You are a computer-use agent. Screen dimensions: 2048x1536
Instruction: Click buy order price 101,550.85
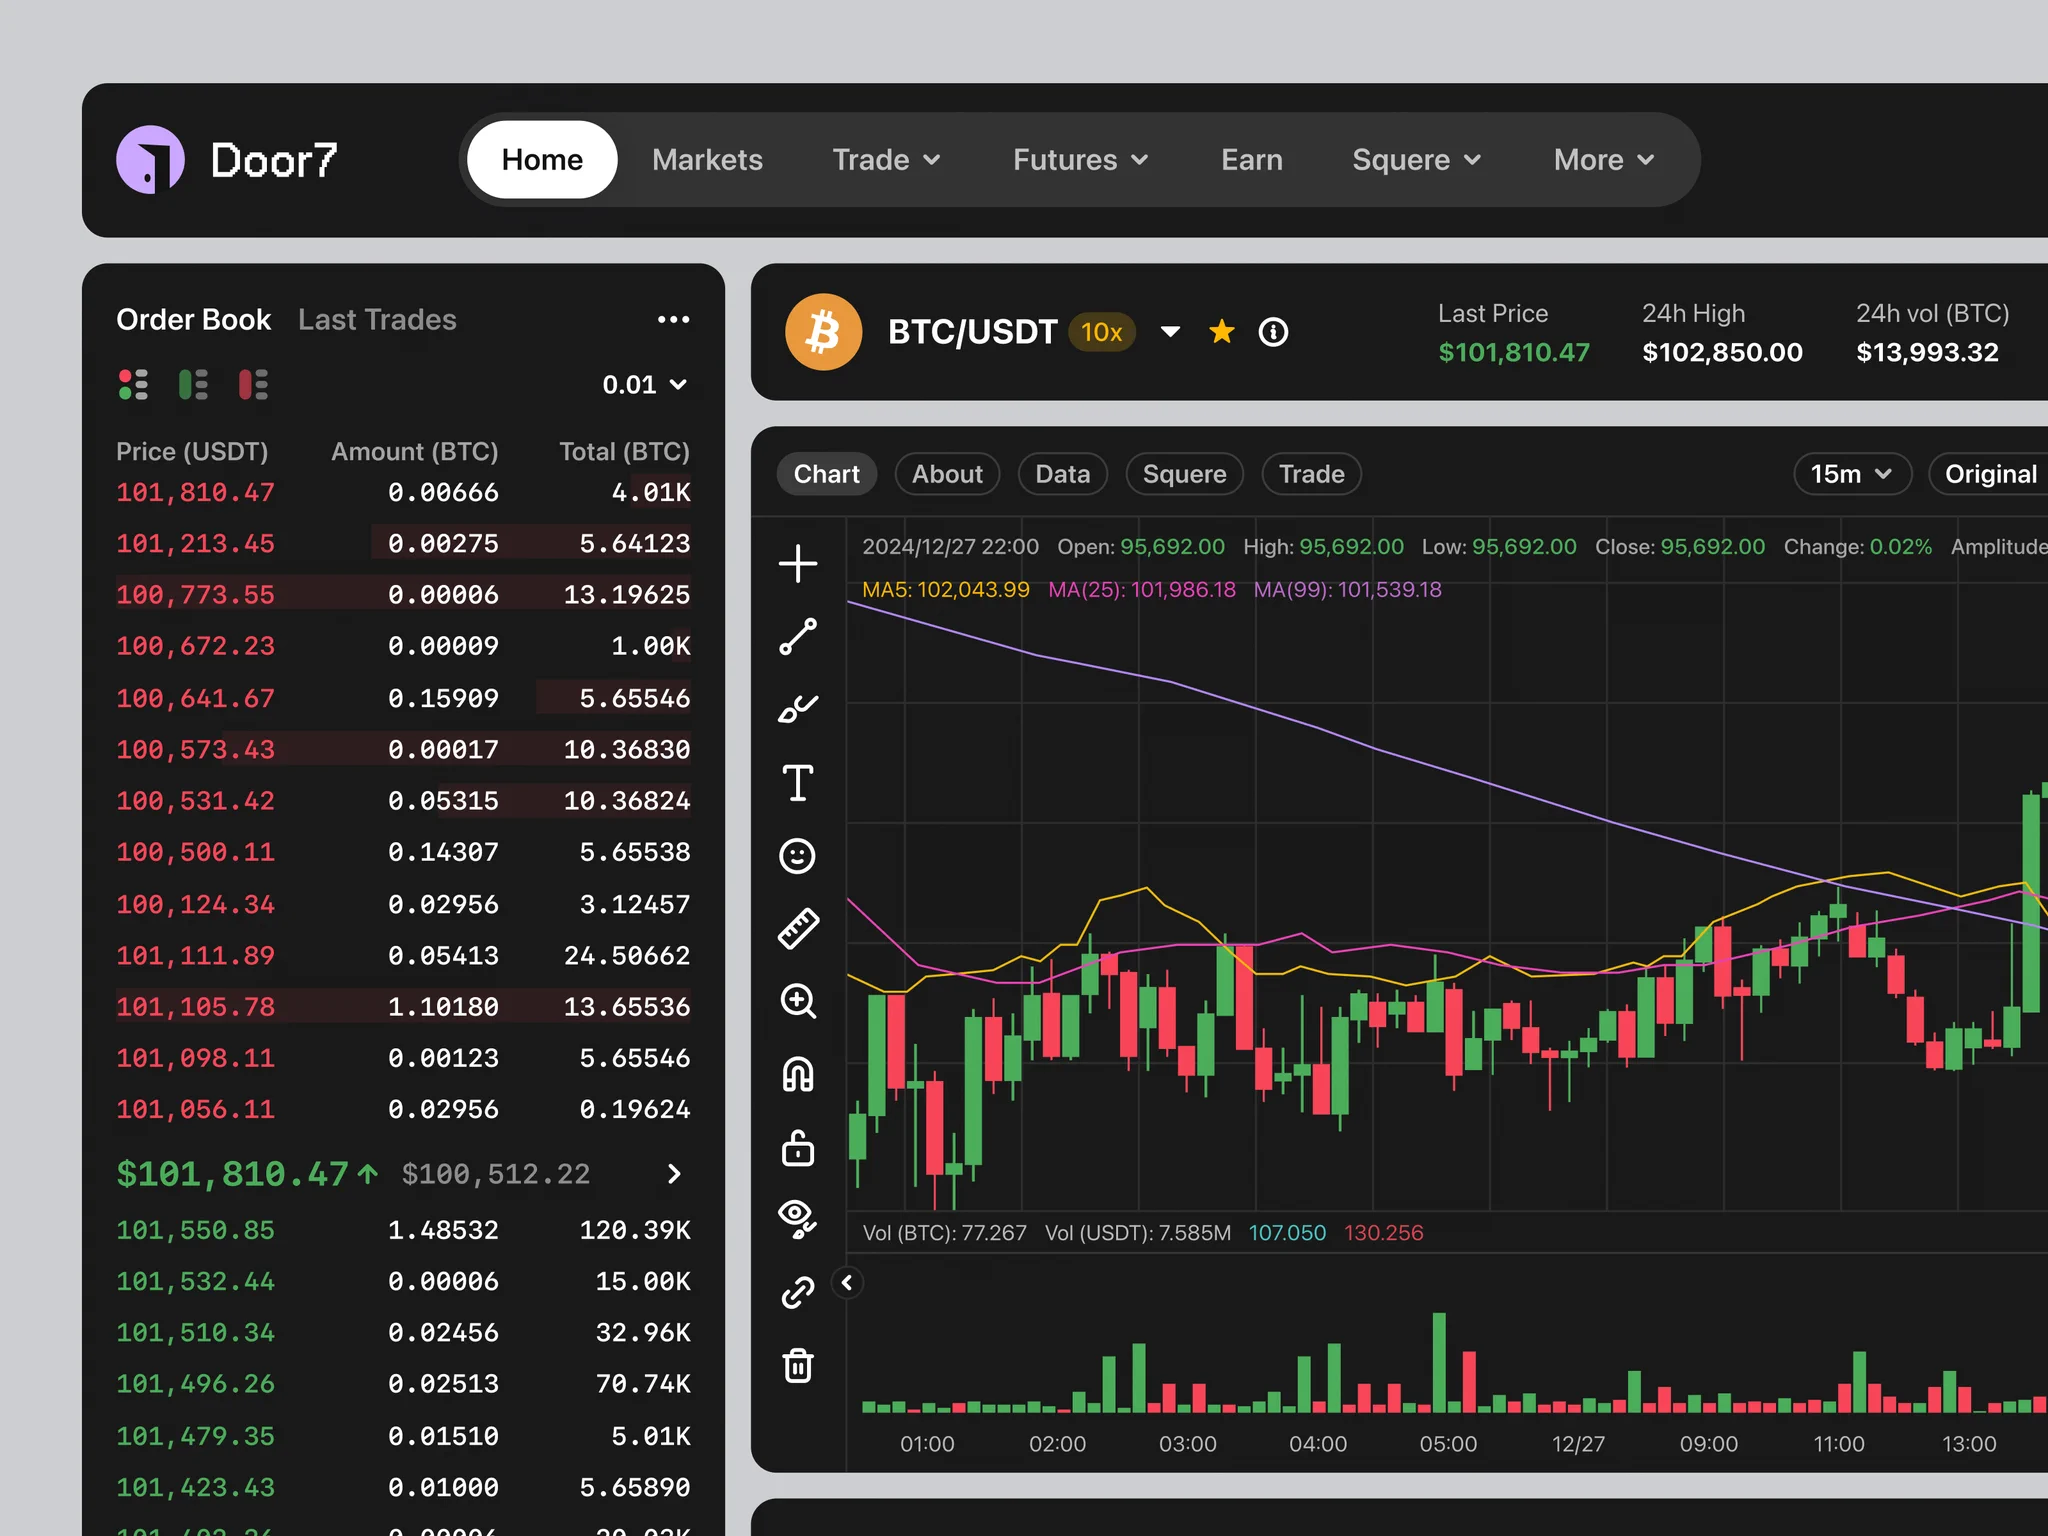pyautogui.click(x=195, y=1230)
